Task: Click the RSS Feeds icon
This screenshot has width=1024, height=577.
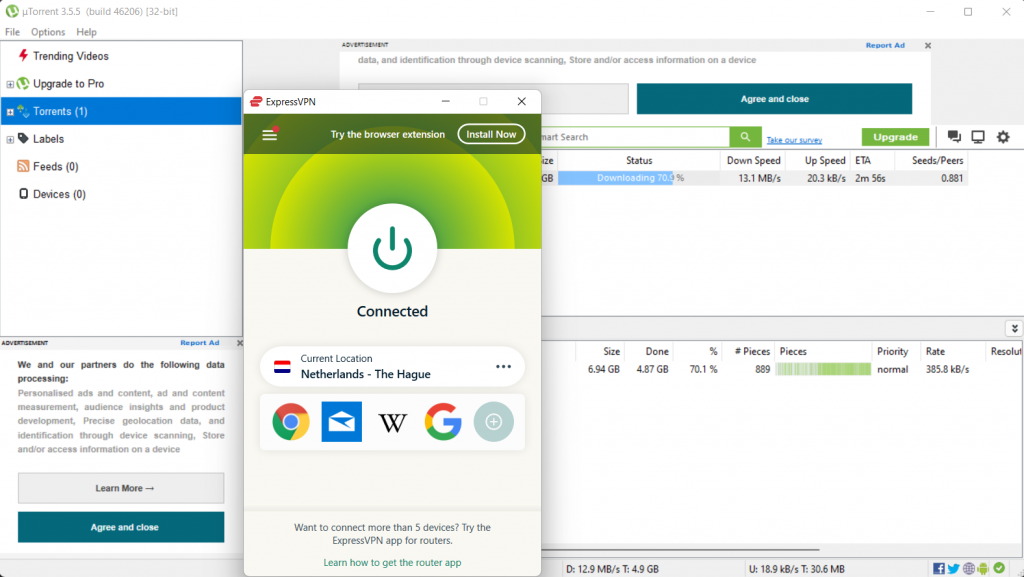Action: [x=23, y=166]
